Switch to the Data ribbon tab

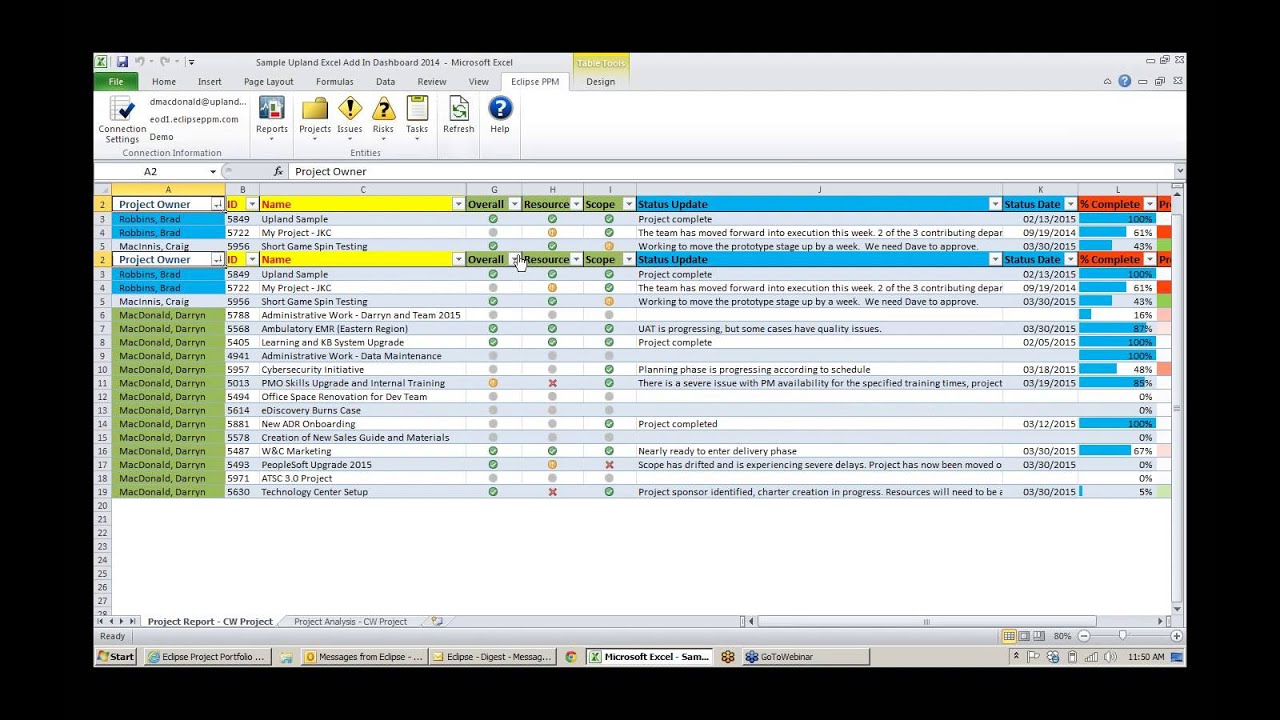(x=385, y=82)
